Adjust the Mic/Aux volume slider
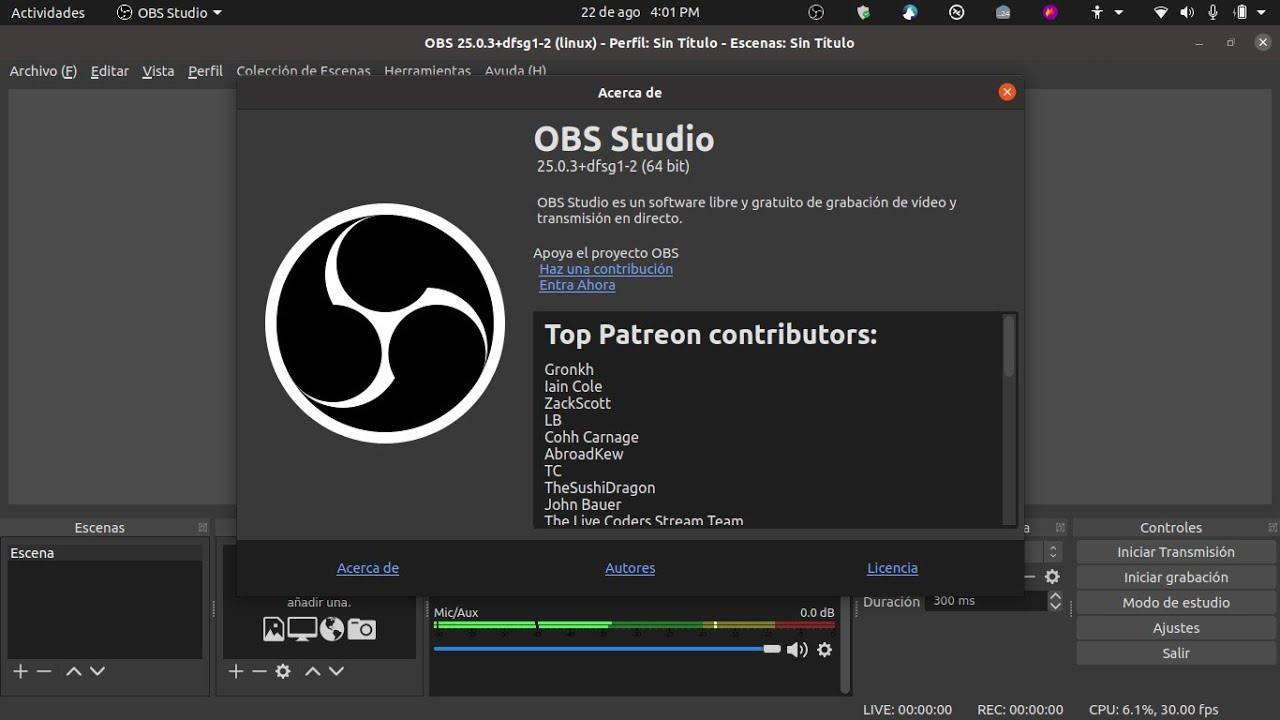 (771, 649)
